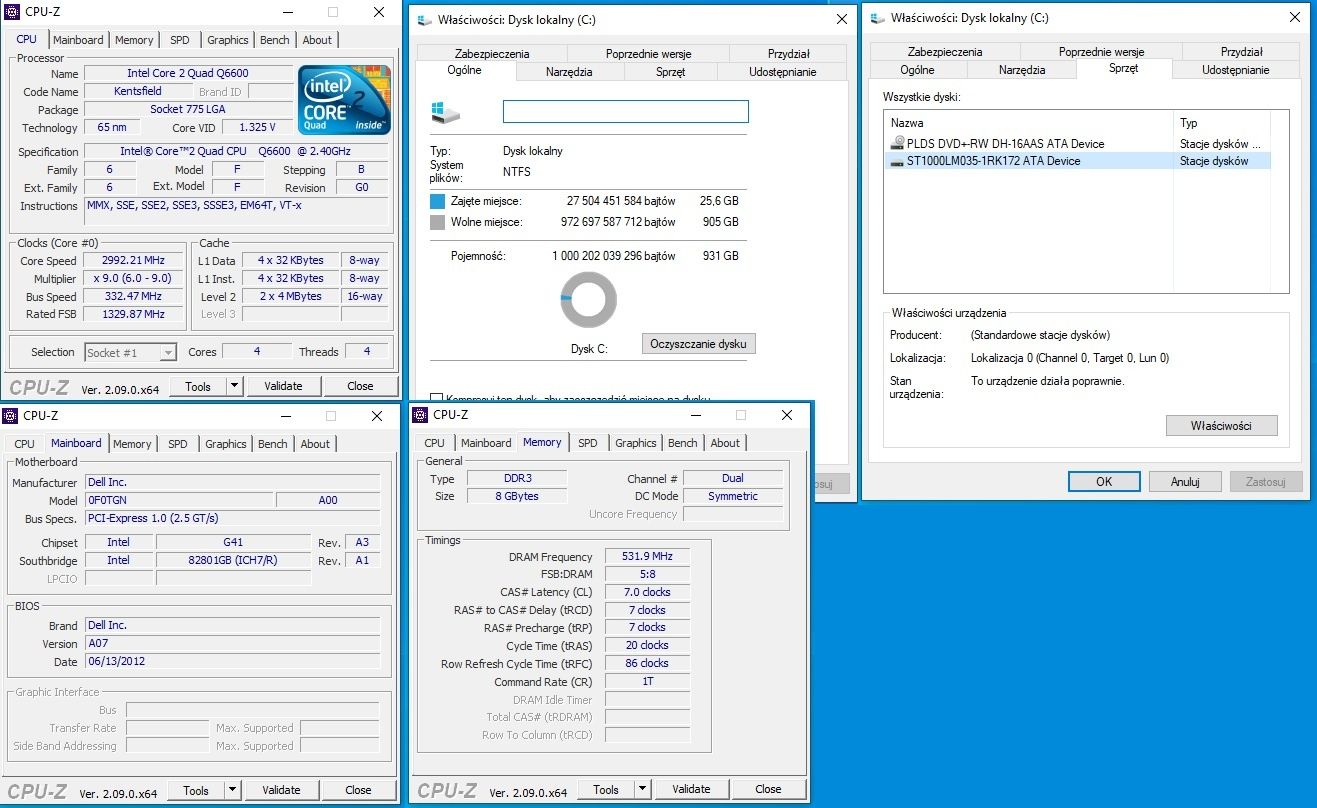Click the disk label text field
This screenshot has height=808, width=1317.
(625, 111)
